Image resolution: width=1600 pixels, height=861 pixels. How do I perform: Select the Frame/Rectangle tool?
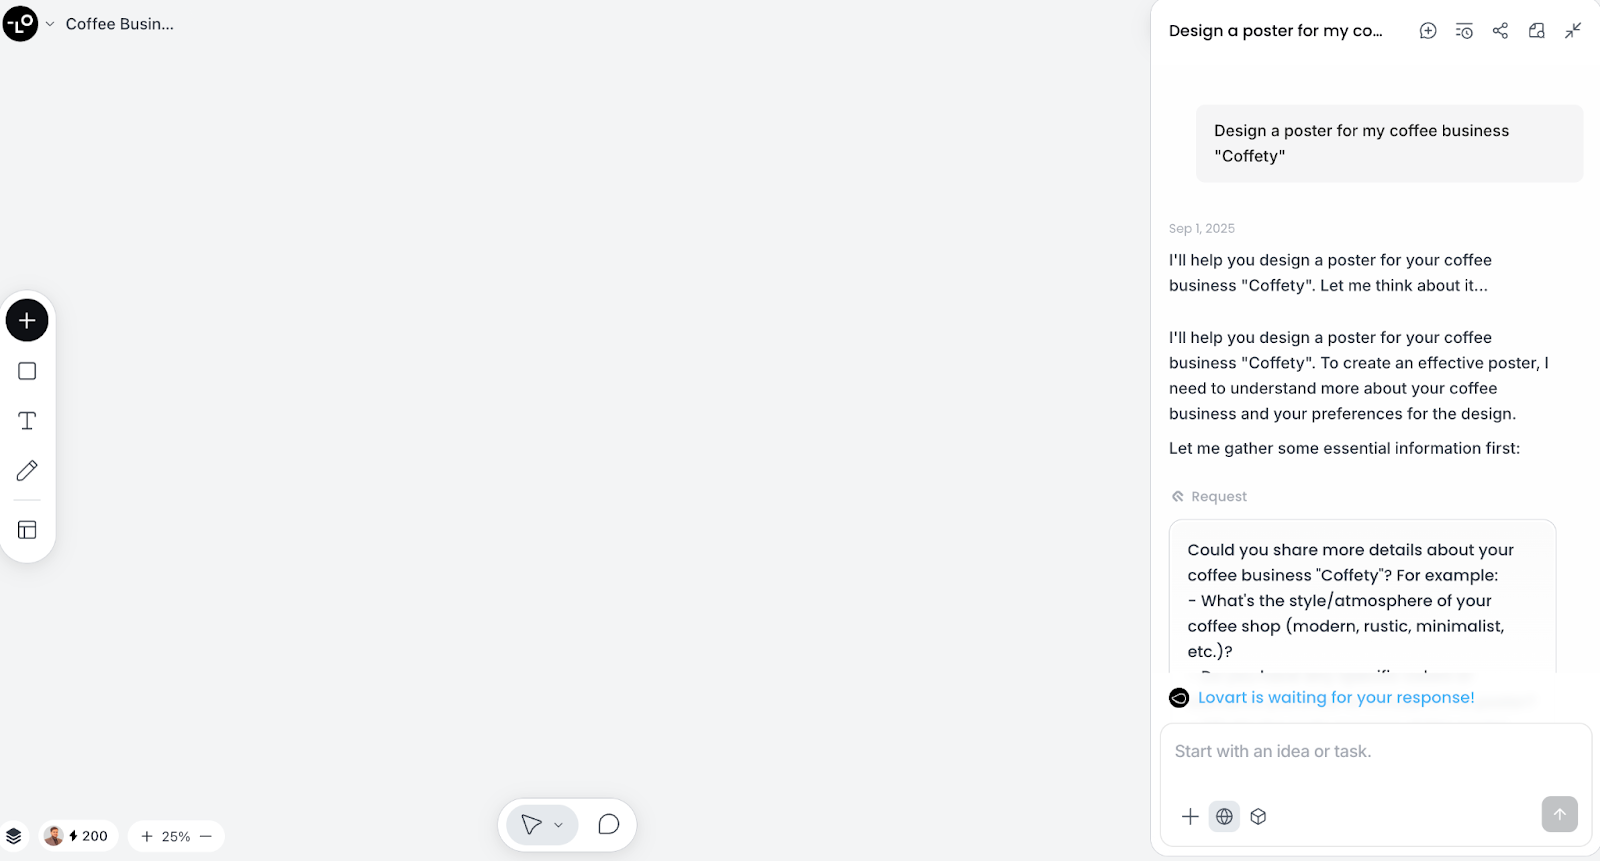26,370
